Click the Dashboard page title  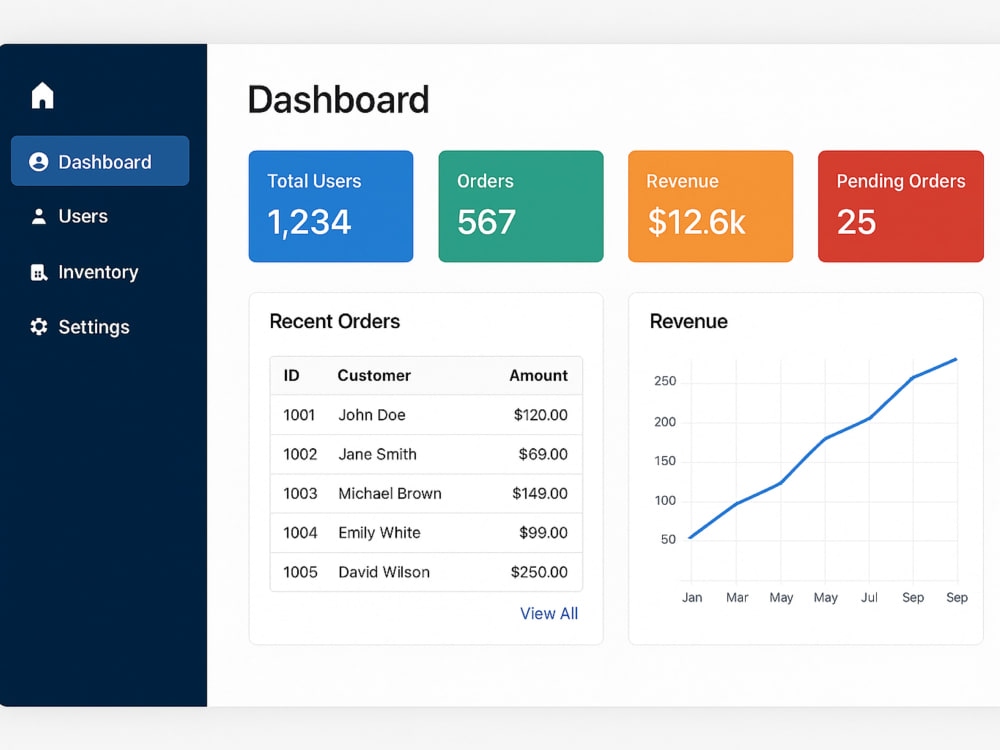(339, 100)
